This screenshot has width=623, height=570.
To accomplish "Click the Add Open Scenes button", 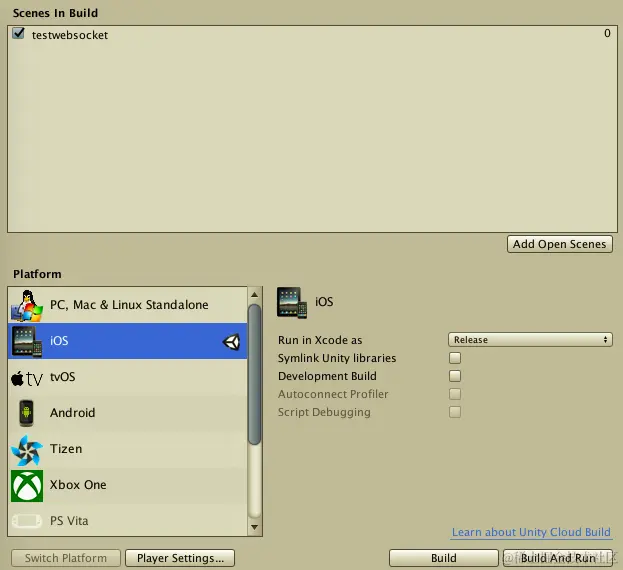I will (x=559, y=244).
